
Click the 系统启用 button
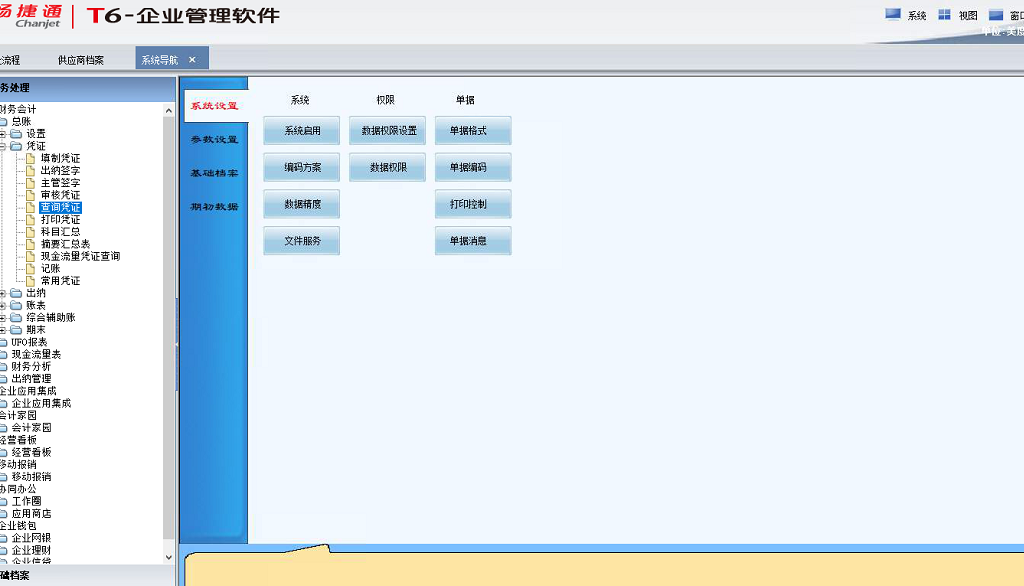(302, 131)
